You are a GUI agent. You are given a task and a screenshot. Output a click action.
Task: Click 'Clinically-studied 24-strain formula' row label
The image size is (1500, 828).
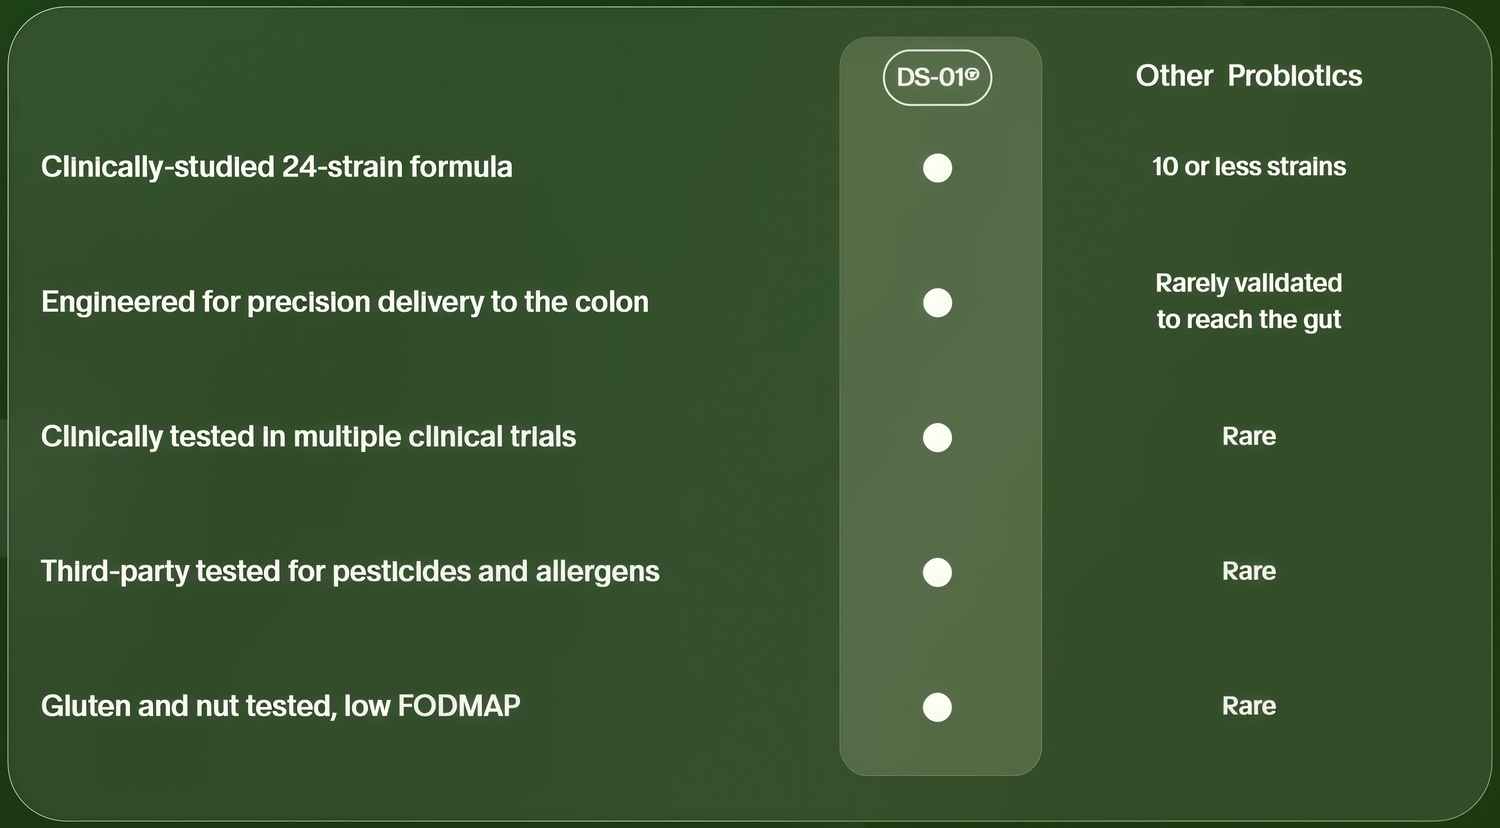click(x=277, y=167)
